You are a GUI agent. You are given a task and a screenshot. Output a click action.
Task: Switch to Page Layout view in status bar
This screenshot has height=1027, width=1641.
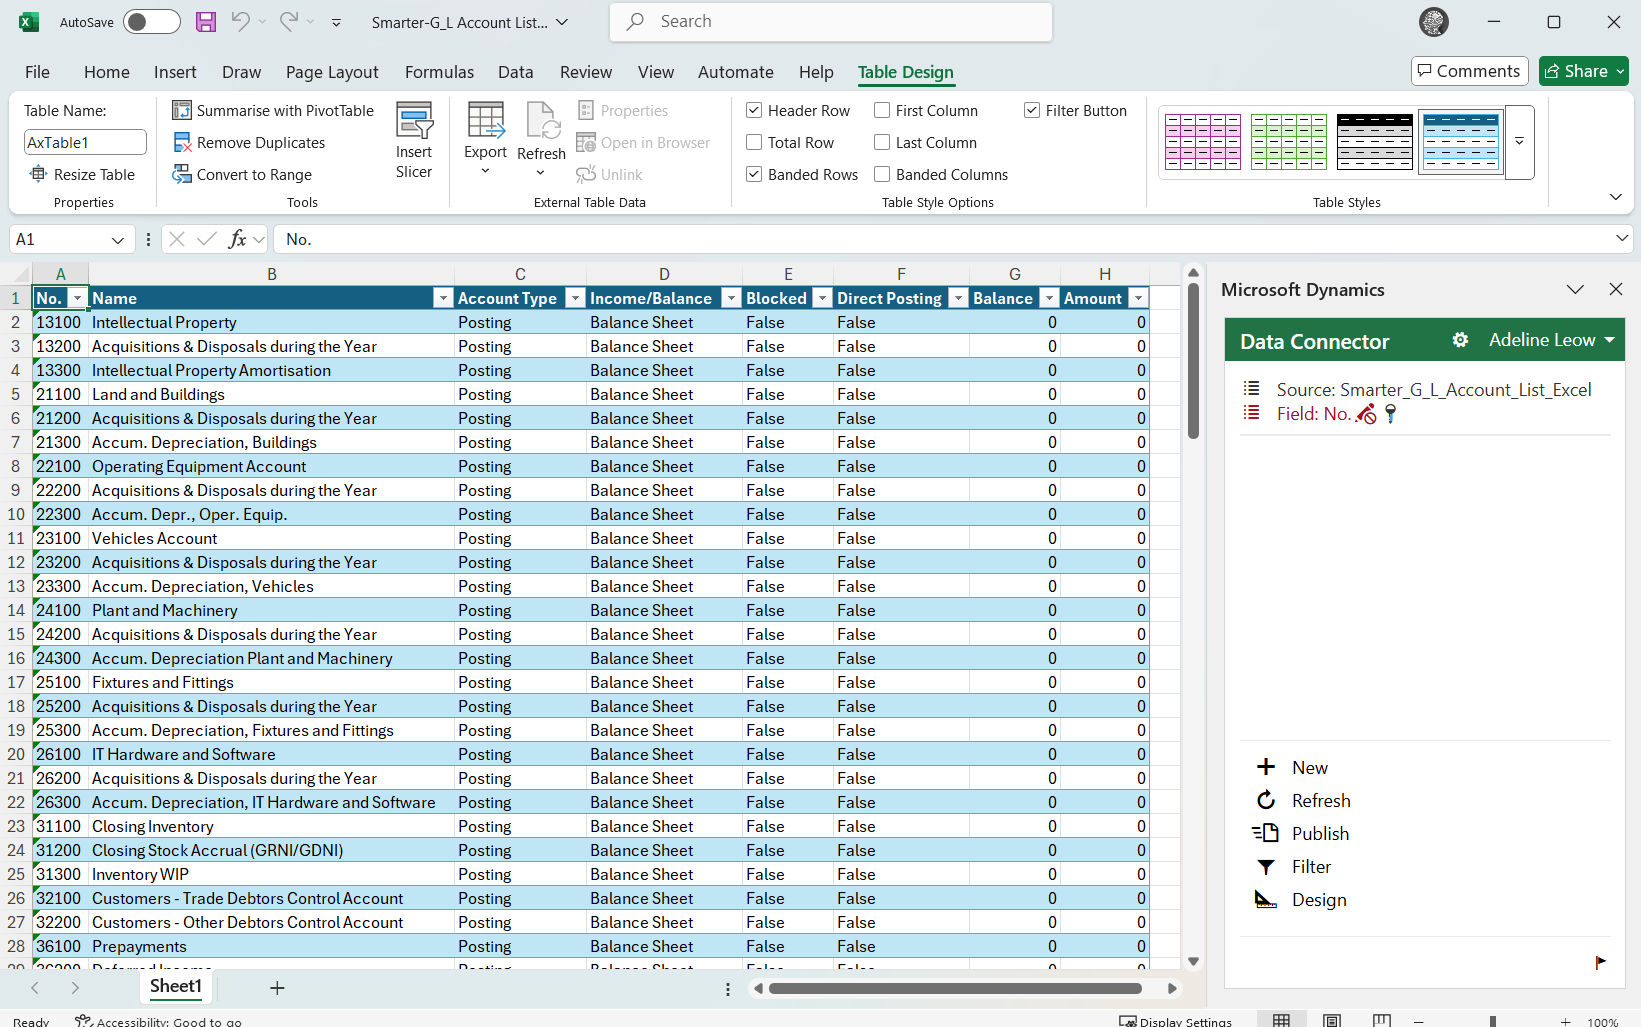pyautogui.click(x=1332, y=1021)
